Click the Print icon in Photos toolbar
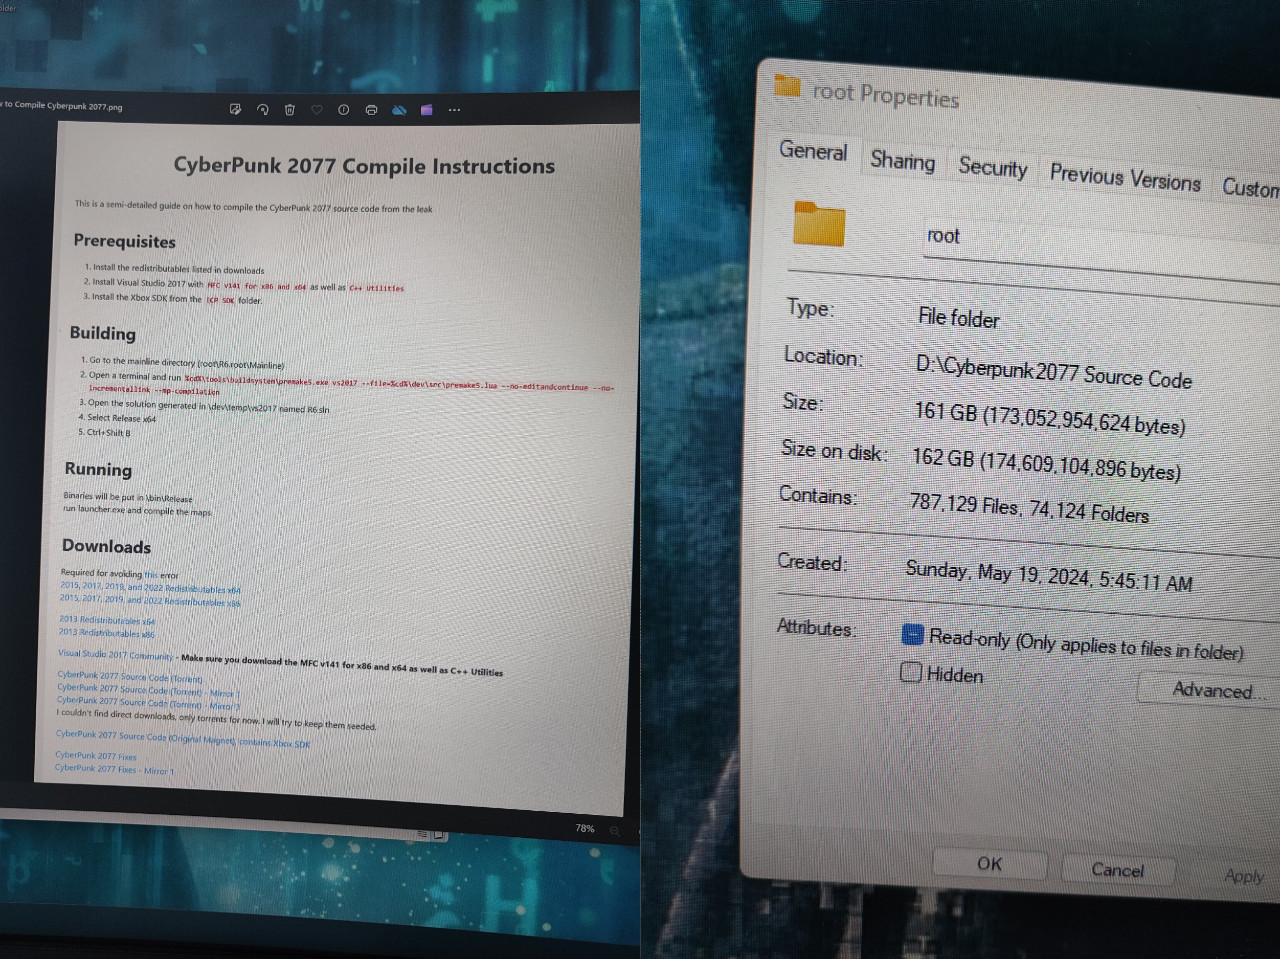The height and width of the screenshot is (959, 1280). pos(371,109)
